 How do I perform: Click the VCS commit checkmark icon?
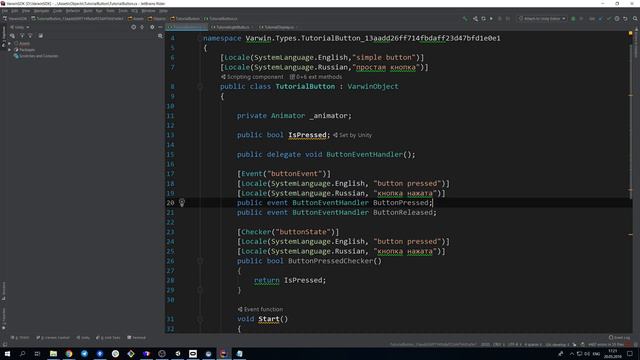point(609,19)
